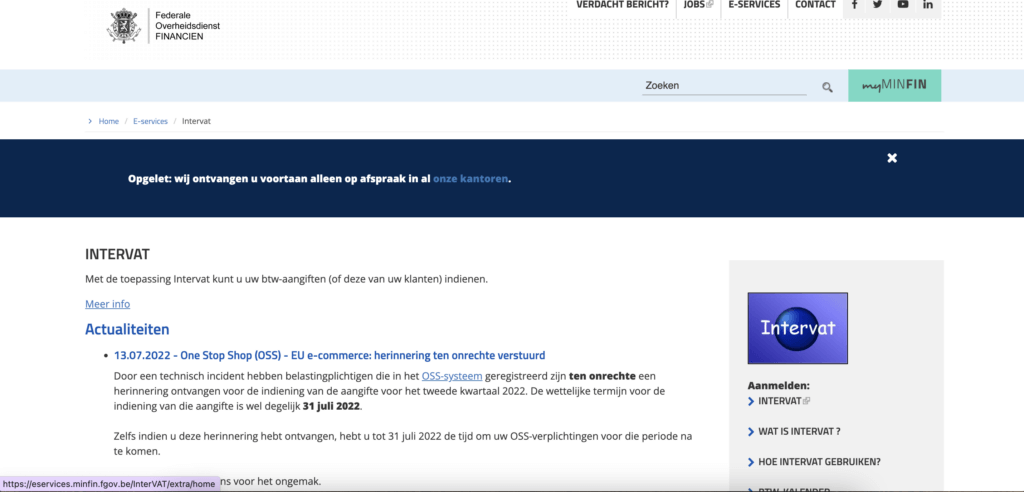Viewport: 1024px width, 492px height.
Task: Click the Actualiteiten heading
Action: [x=127, y=329]
